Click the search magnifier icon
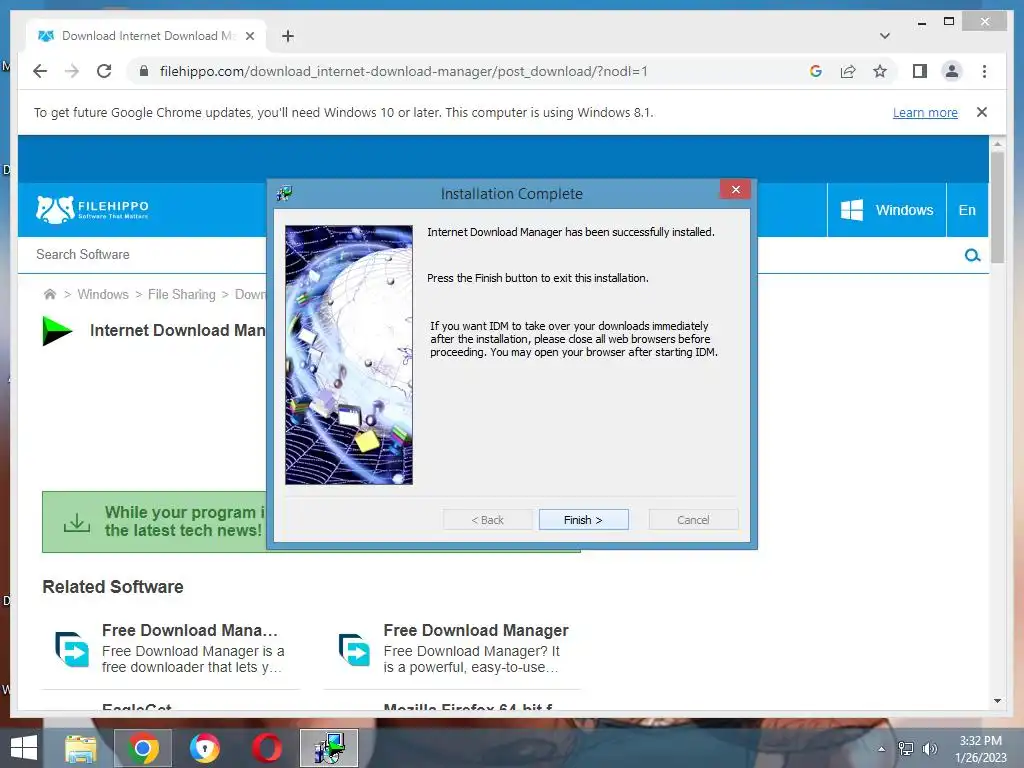 coord(972,255)
